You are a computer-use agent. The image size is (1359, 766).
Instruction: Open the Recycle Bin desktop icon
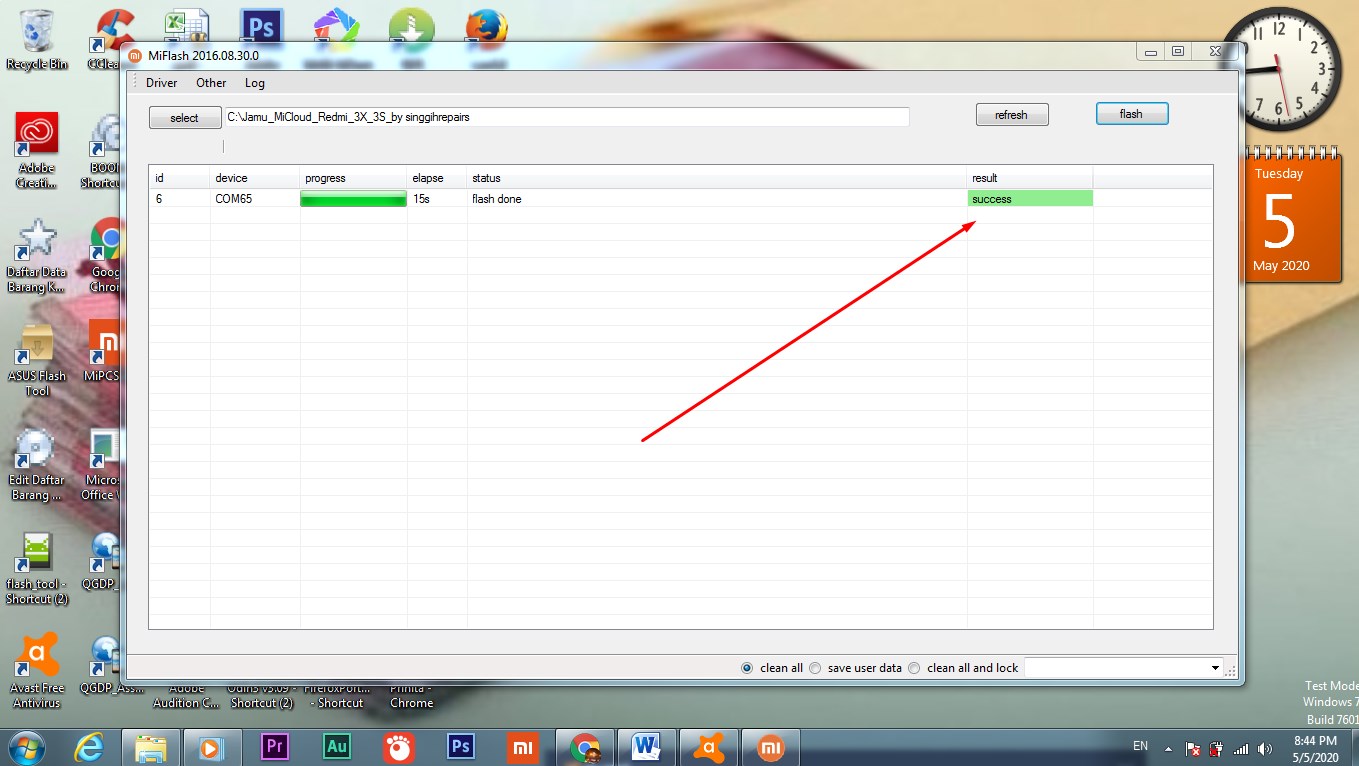coord(37,40)
